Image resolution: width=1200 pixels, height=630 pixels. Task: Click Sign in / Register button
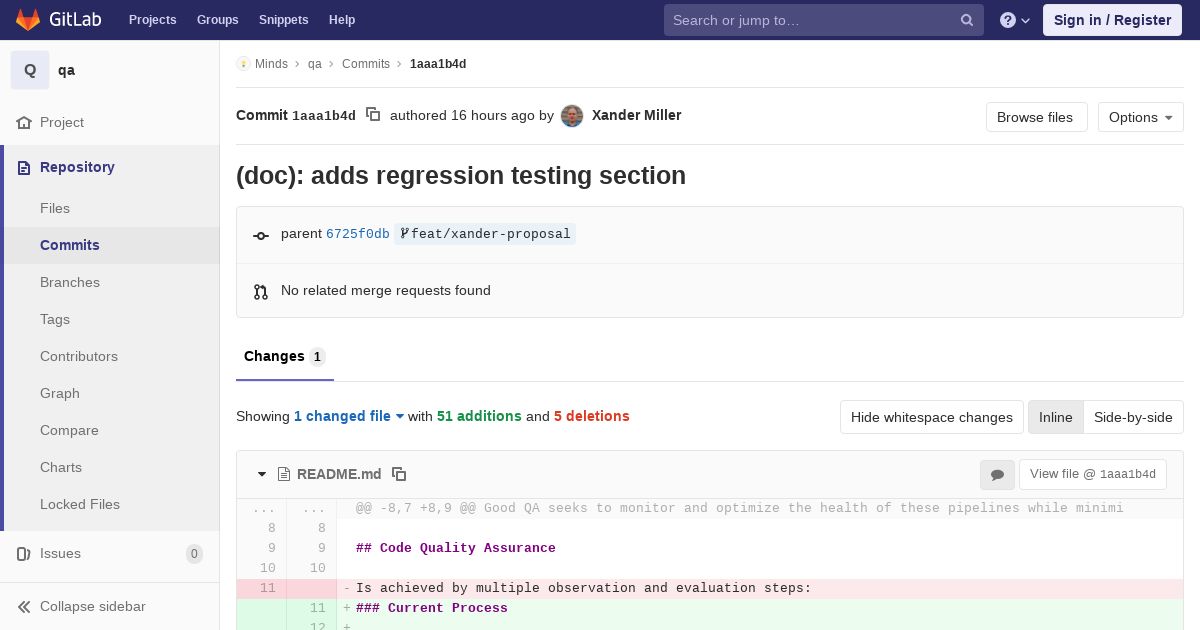1112,20
